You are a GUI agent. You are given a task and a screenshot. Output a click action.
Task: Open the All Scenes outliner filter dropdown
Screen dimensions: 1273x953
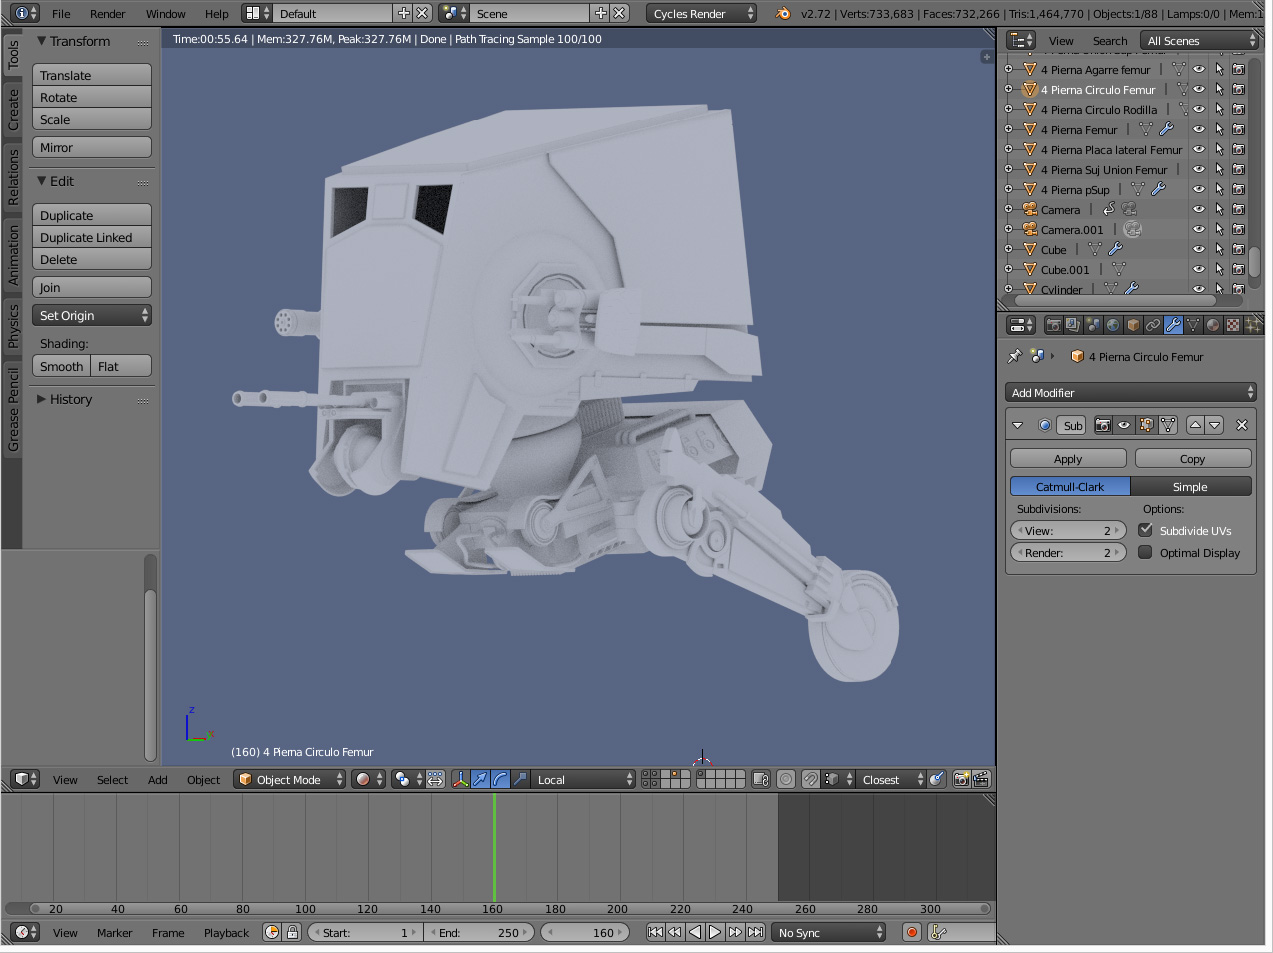[1199, 40]
